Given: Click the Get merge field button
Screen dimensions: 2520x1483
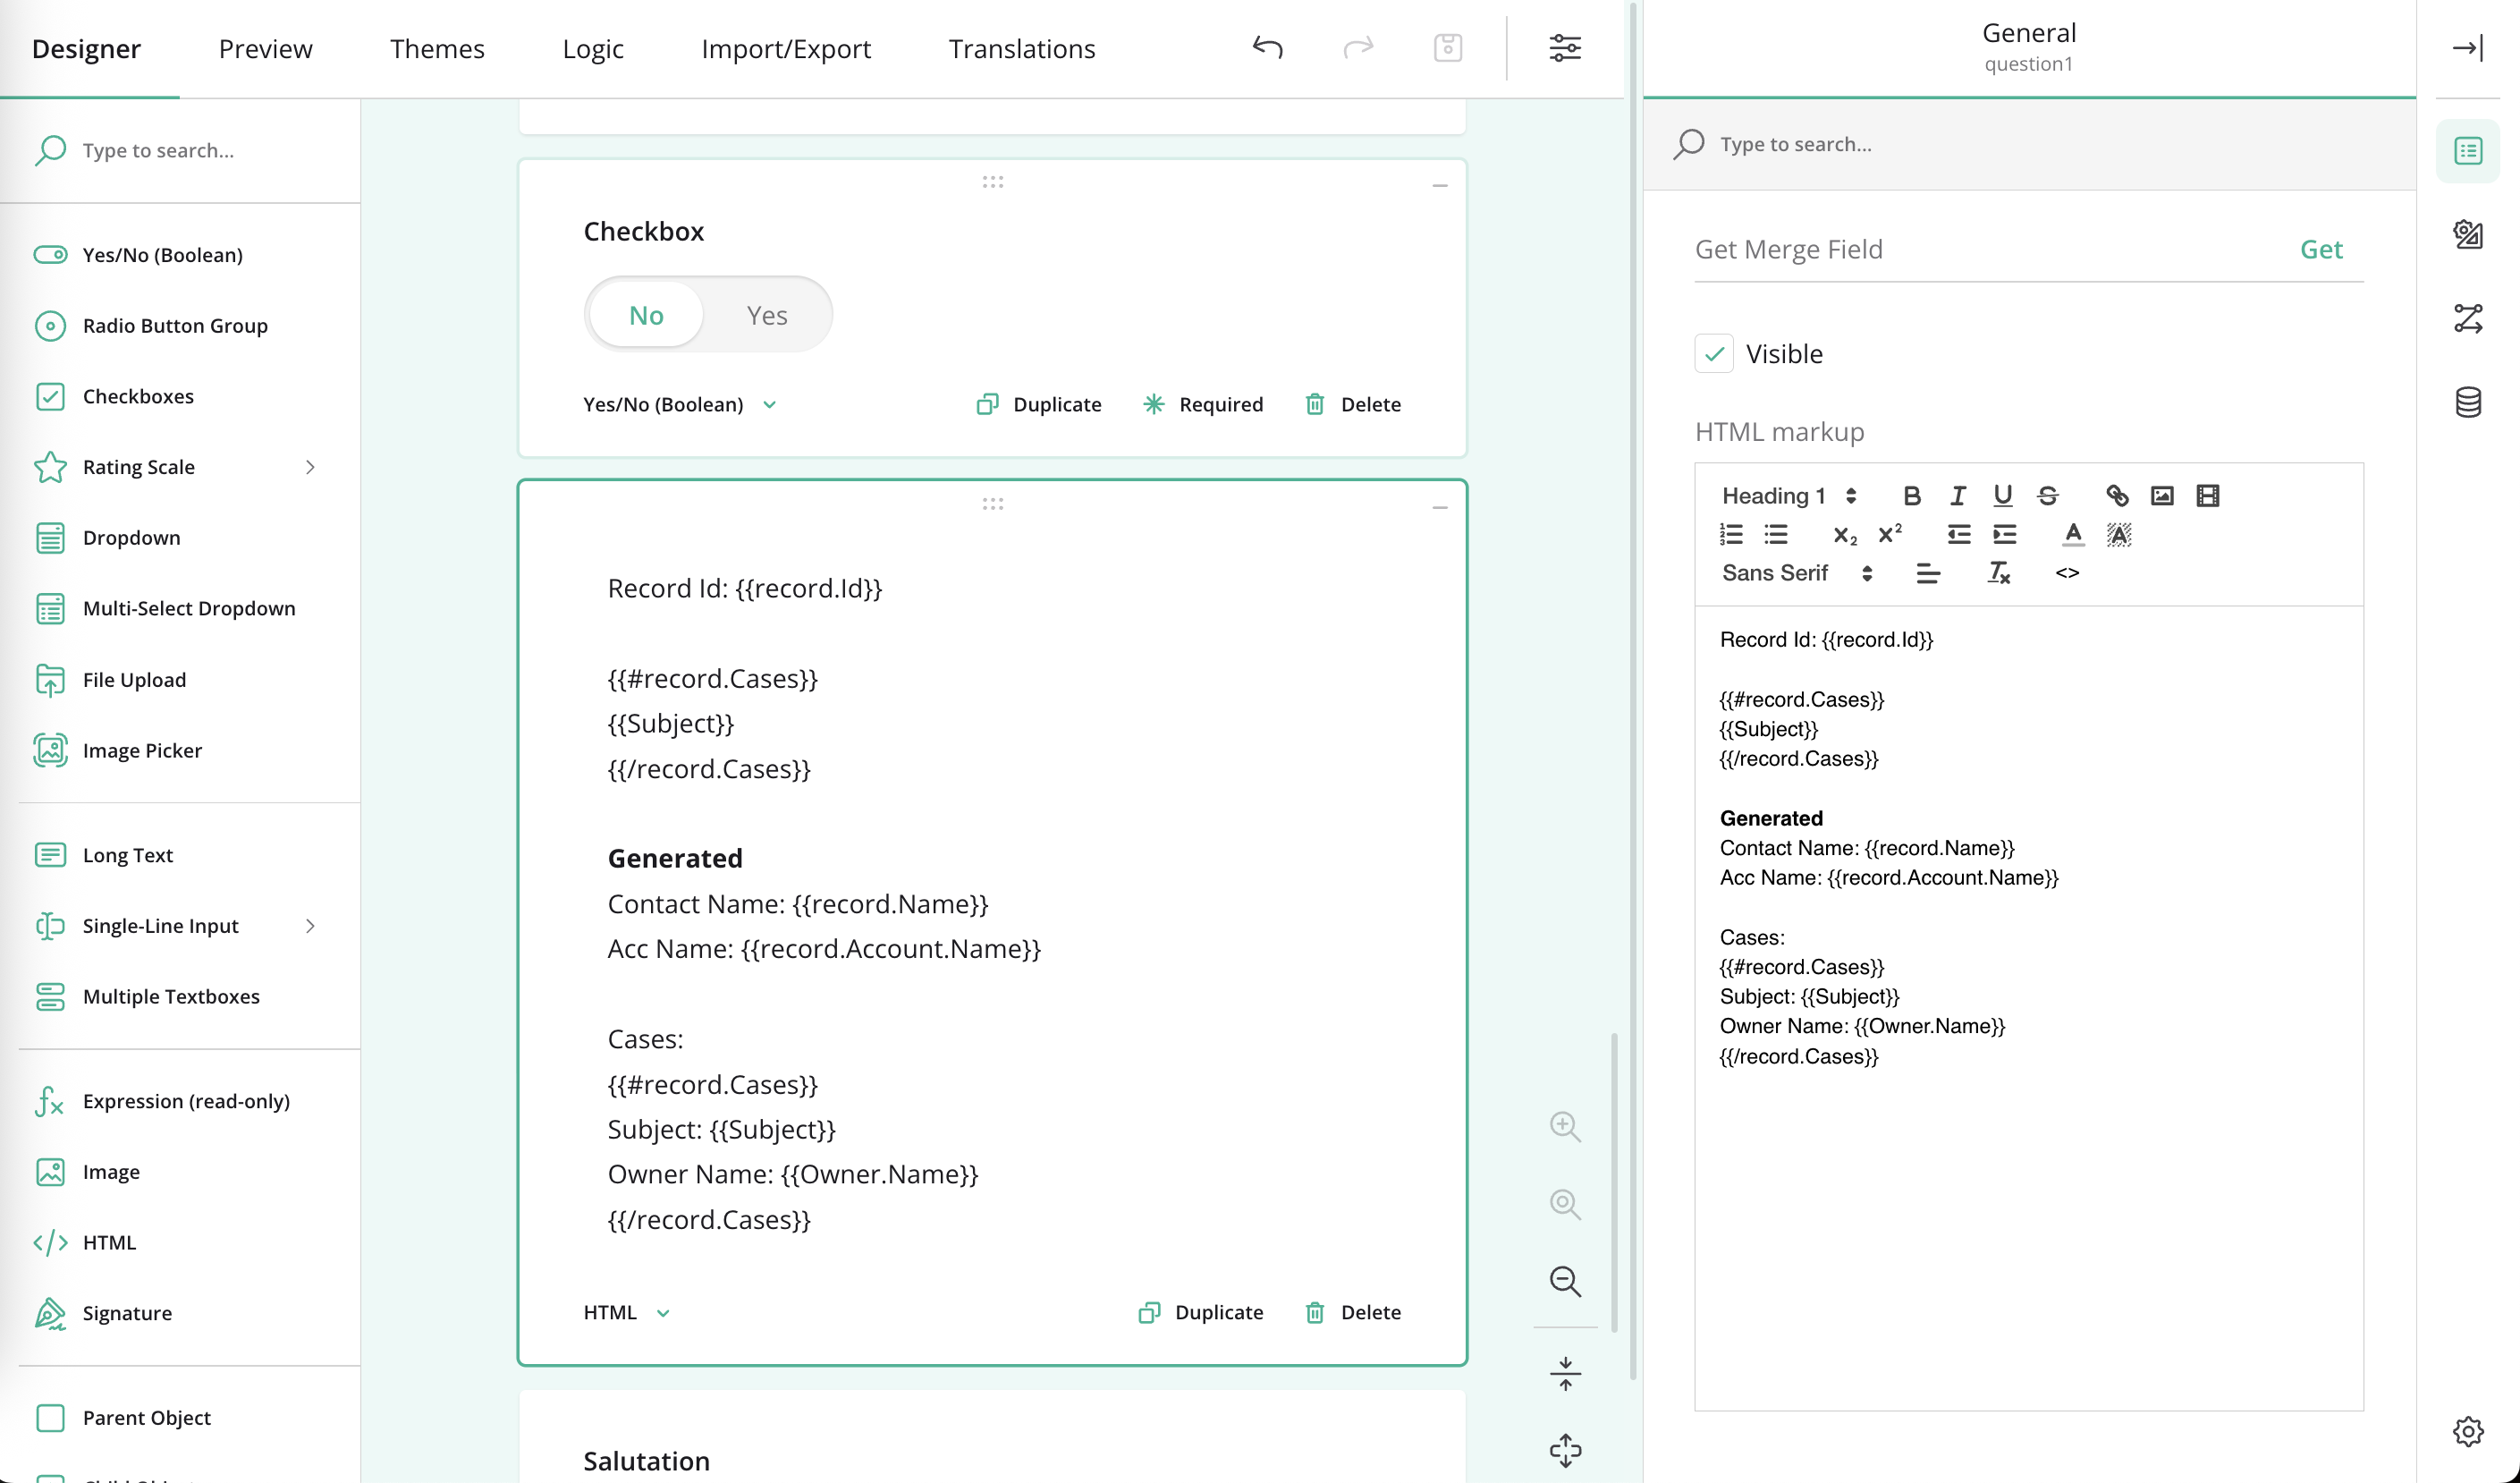Looking at the screenshot, I should pyautogui.click(x=2320, y=249).
